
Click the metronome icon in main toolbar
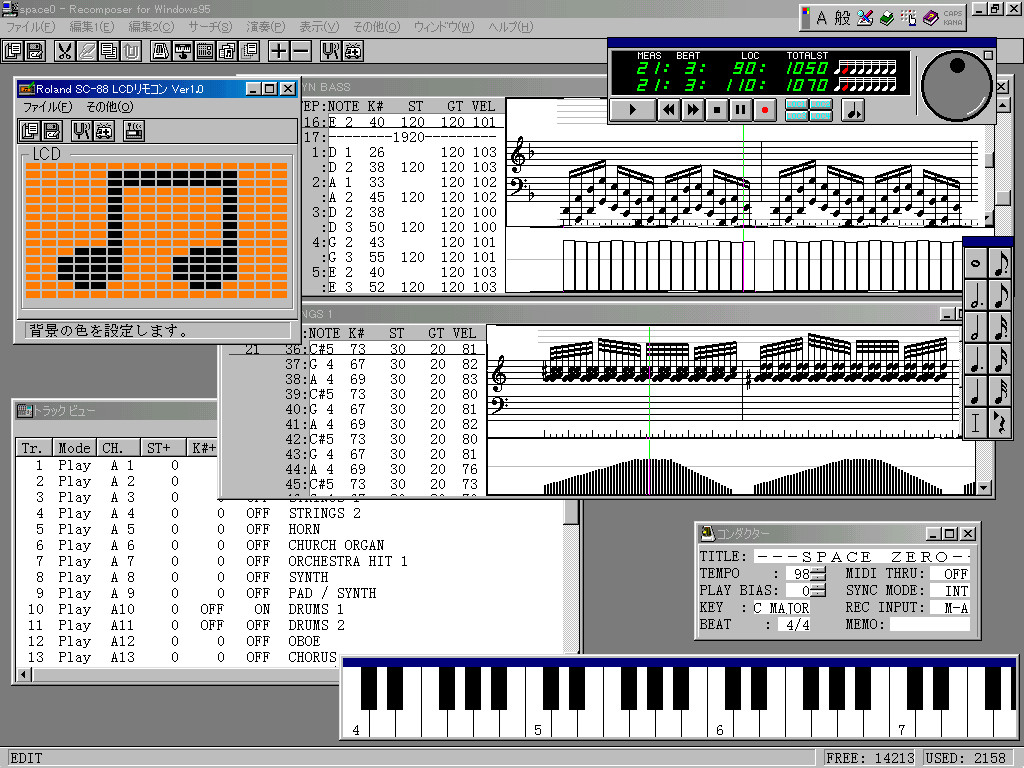coord(160,51)
